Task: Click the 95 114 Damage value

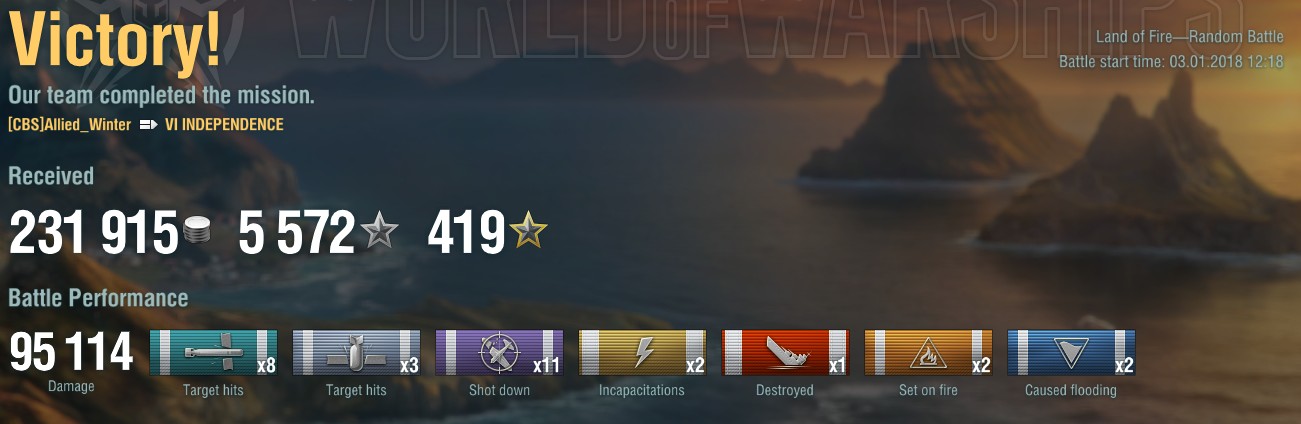Action: (71, 352)
